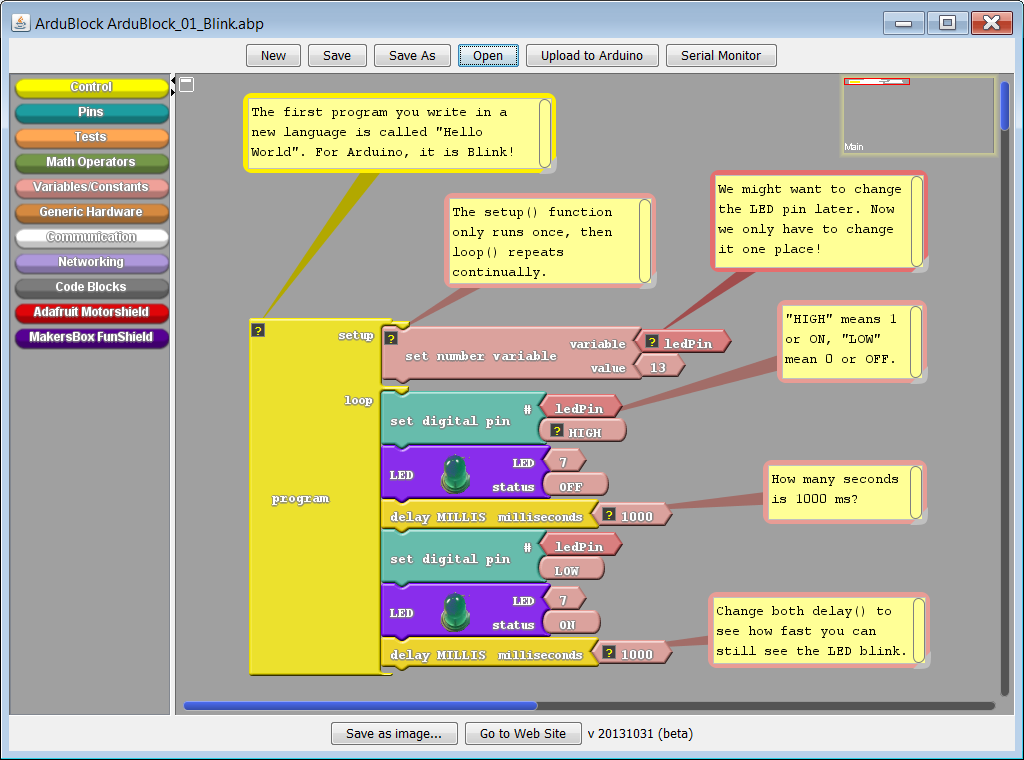Click the Upload to Arduino button
This screenshot has width=1024, height=760.
592,55
